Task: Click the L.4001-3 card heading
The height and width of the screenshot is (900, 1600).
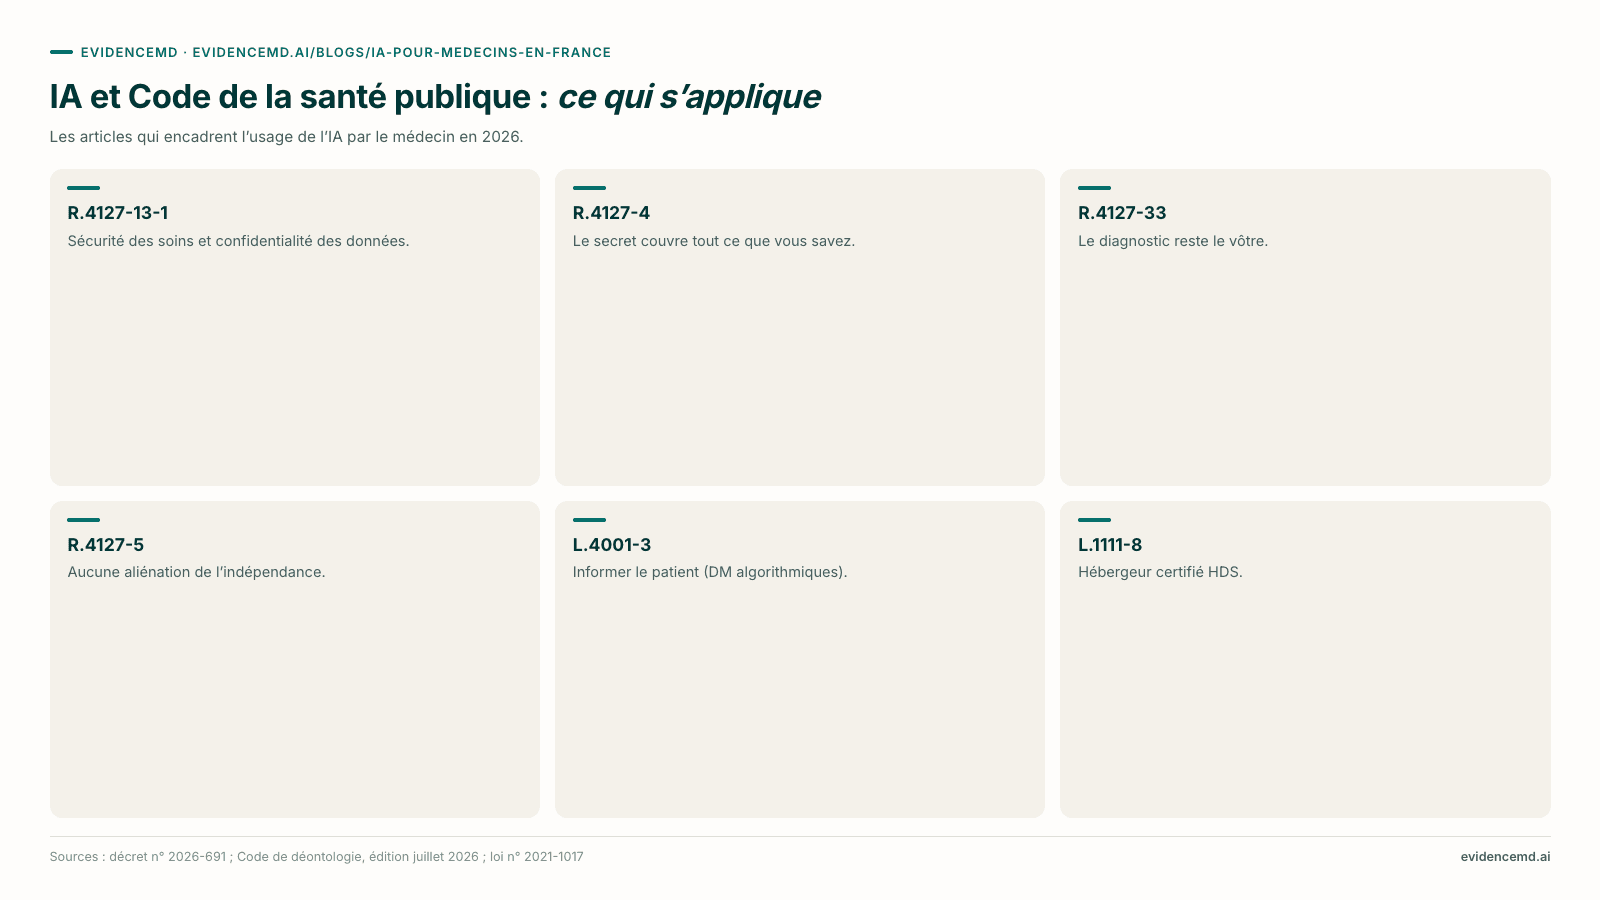Action: tap(612, 544)
